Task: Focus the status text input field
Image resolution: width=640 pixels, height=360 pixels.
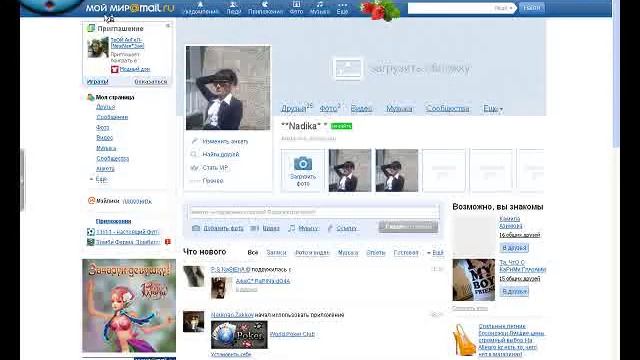Action: (314, 212)
